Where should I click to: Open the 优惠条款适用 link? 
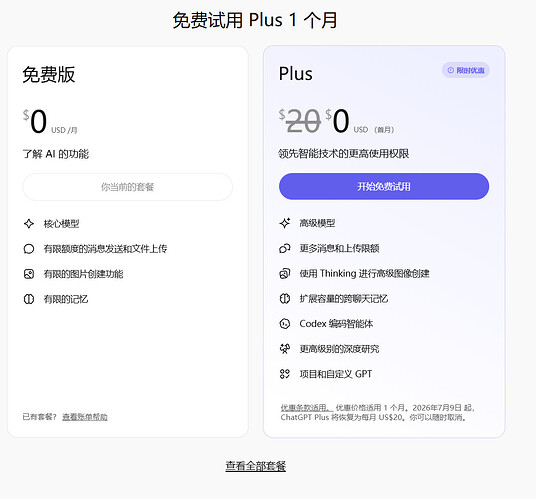(x=306, y=408)
